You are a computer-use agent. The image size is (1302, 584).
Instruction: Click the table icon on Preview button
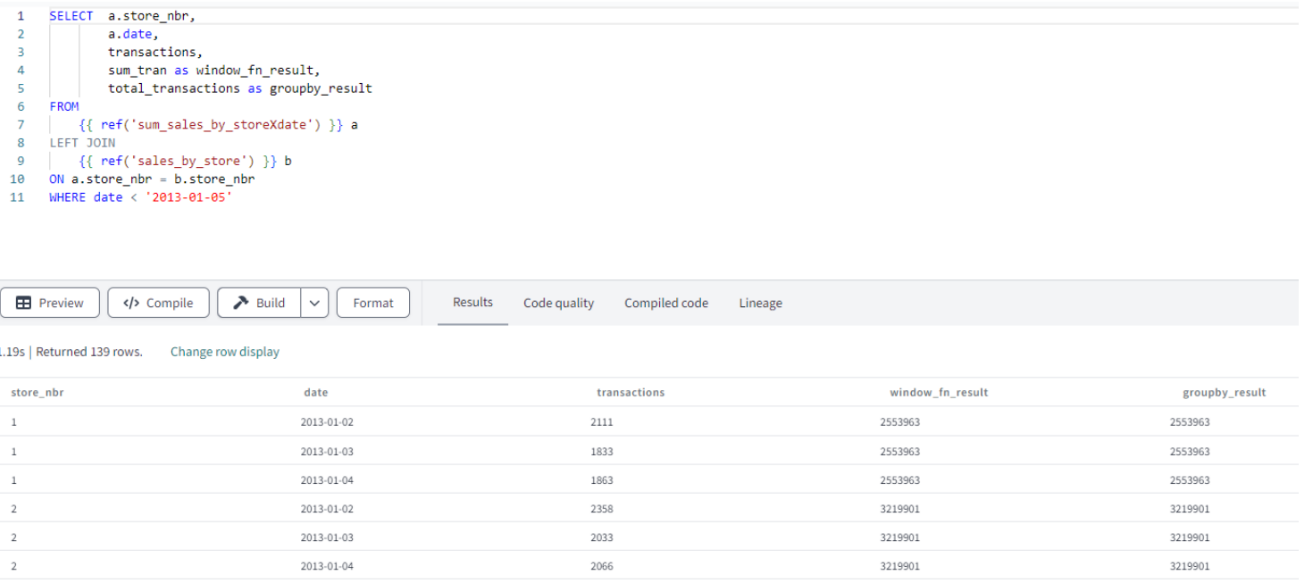(24, 303)
